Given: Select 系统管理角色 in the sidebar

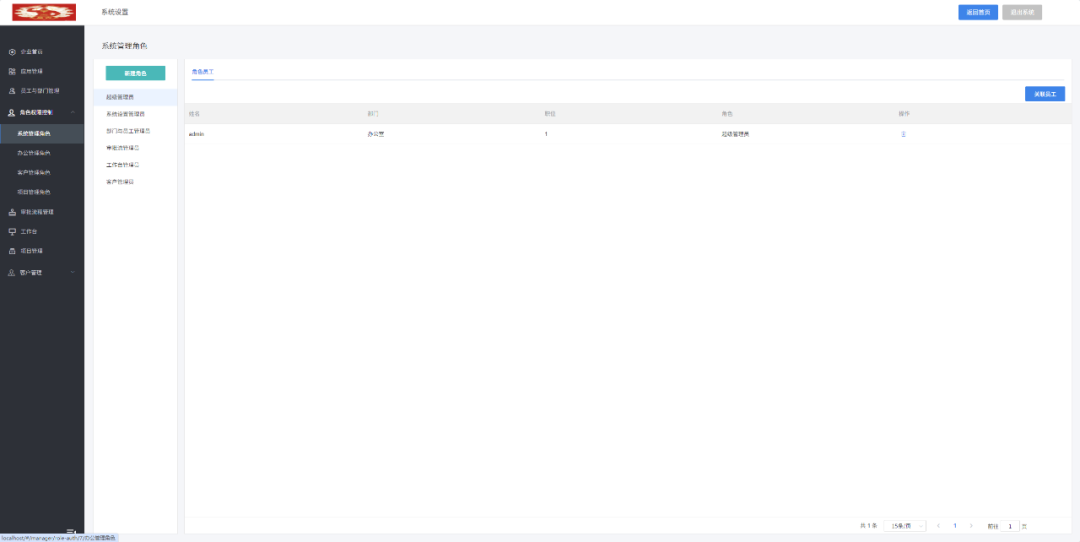Looking at the screenshot, I should pos(42,134).
